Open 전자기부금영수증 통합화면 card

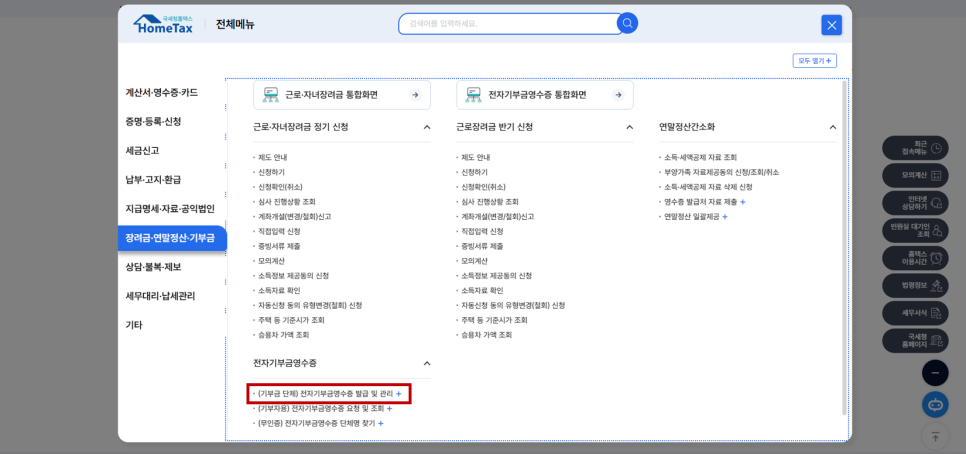click(545, 95)
